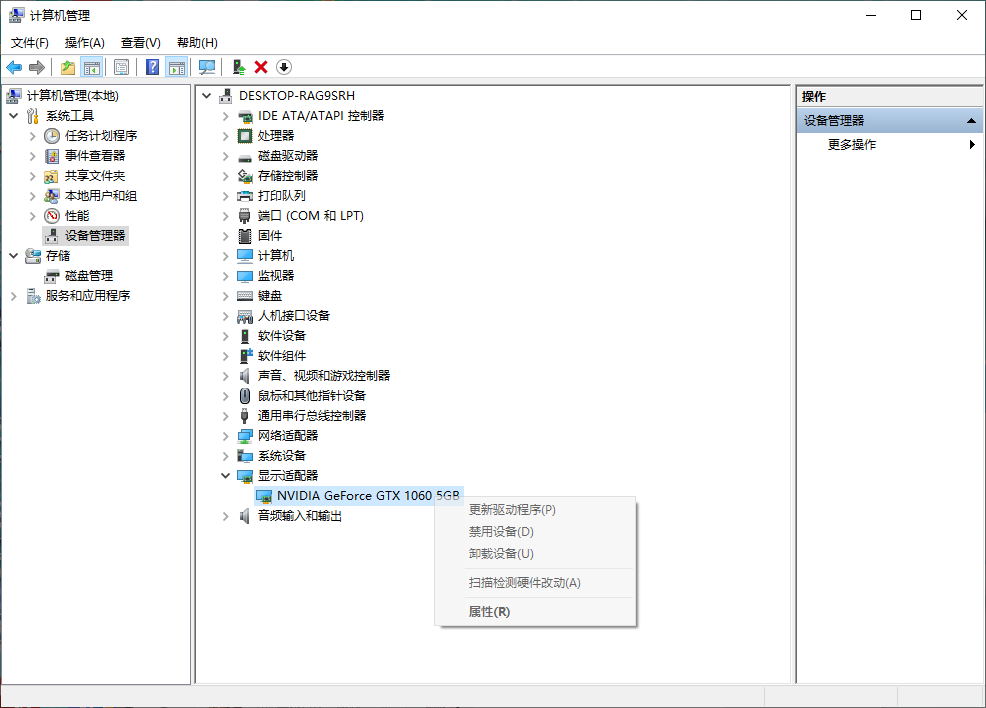Toggle the show/hide console tree button
986x708 pixels.
pos(92,67)
